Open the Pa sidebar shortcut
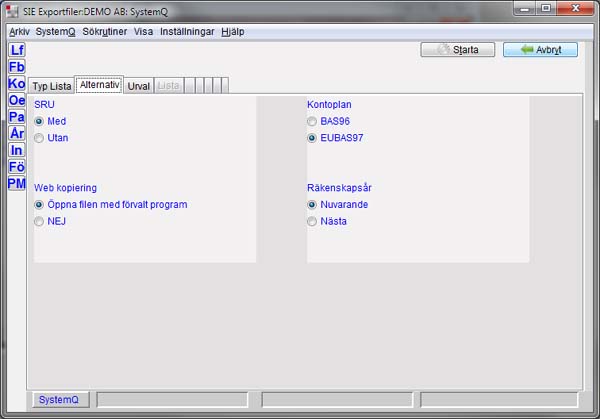The width and height of the screenshot is (600, 419). pyautogui.click(x=16, y=117)
